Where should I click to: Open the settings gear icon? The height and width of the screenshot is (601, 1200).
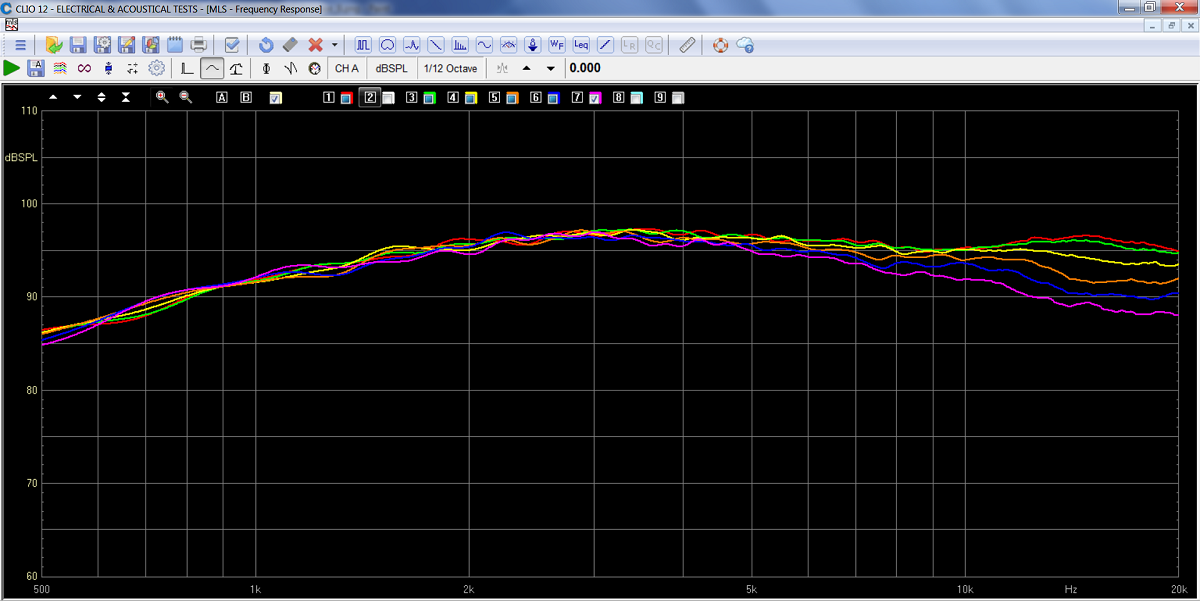coord(156,68)
